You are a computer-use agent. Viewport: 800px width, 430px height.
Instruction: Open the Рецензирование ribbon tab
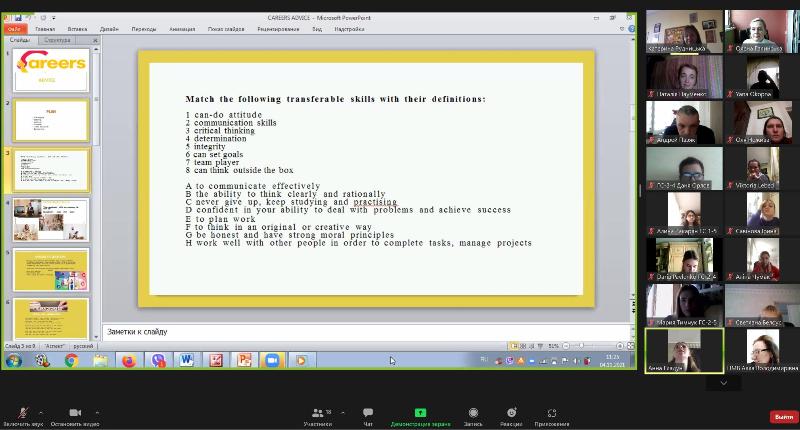278,29
